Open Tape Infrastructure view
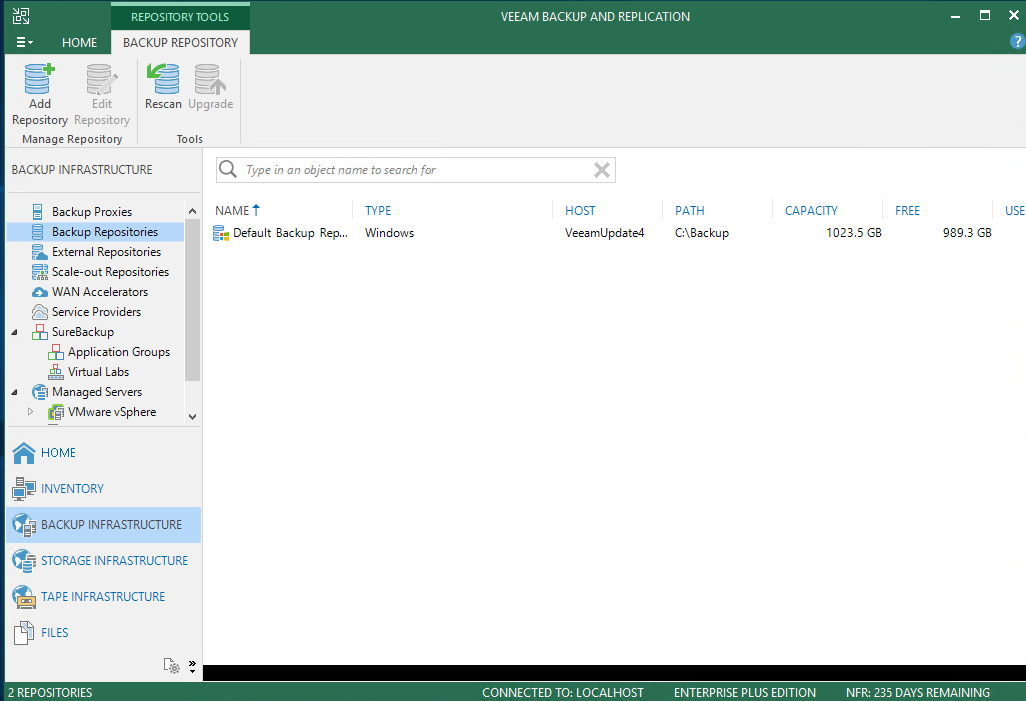The width and height of the screenshot is (1026, 701). click(103, 597)
